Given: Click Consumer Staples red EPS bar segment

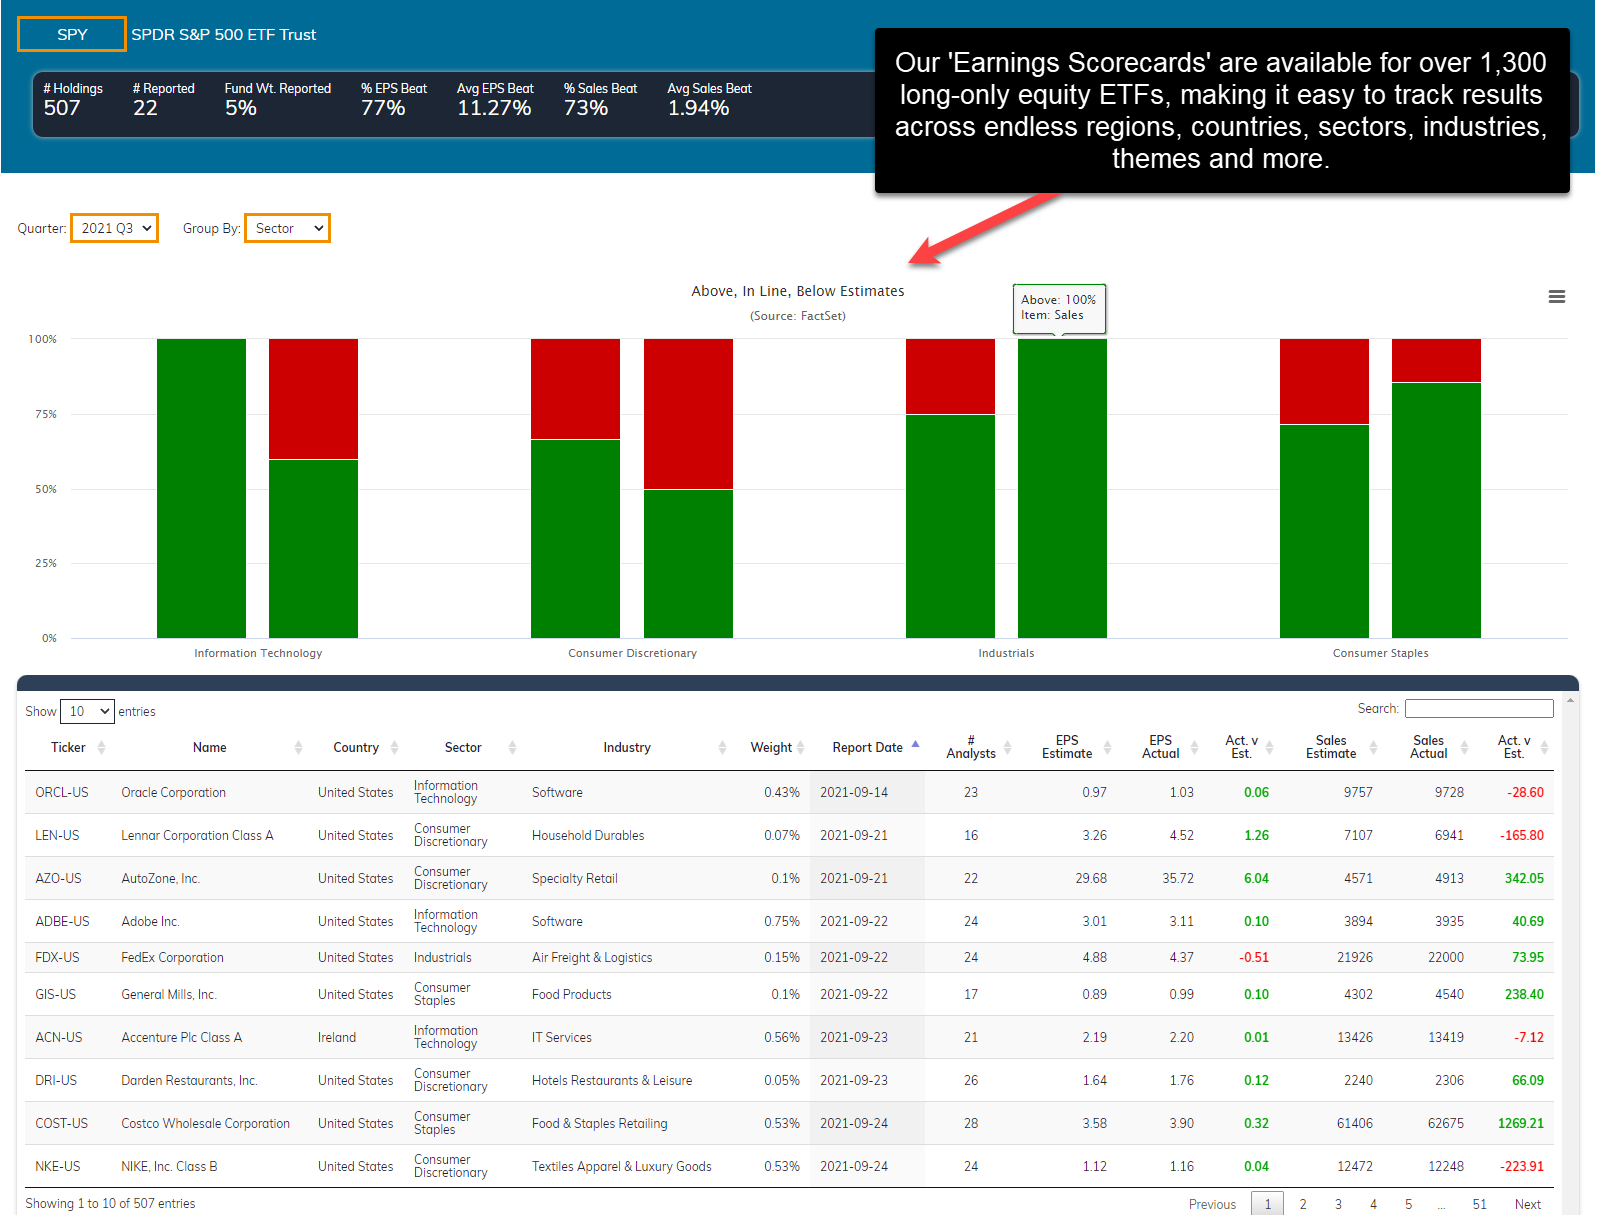Looking at the screenshot, I should (x=1324, y=381).
